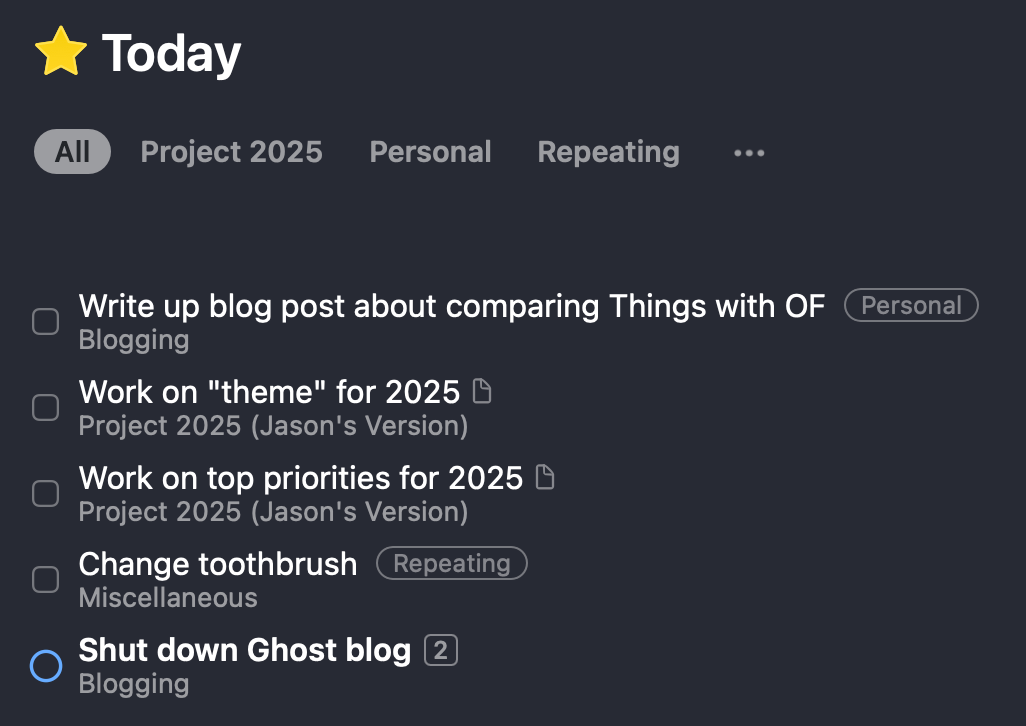The height and width of the screenshot is (726, 1026).
Task: Filter by the Personal tag tab
Action: point(431,152)
